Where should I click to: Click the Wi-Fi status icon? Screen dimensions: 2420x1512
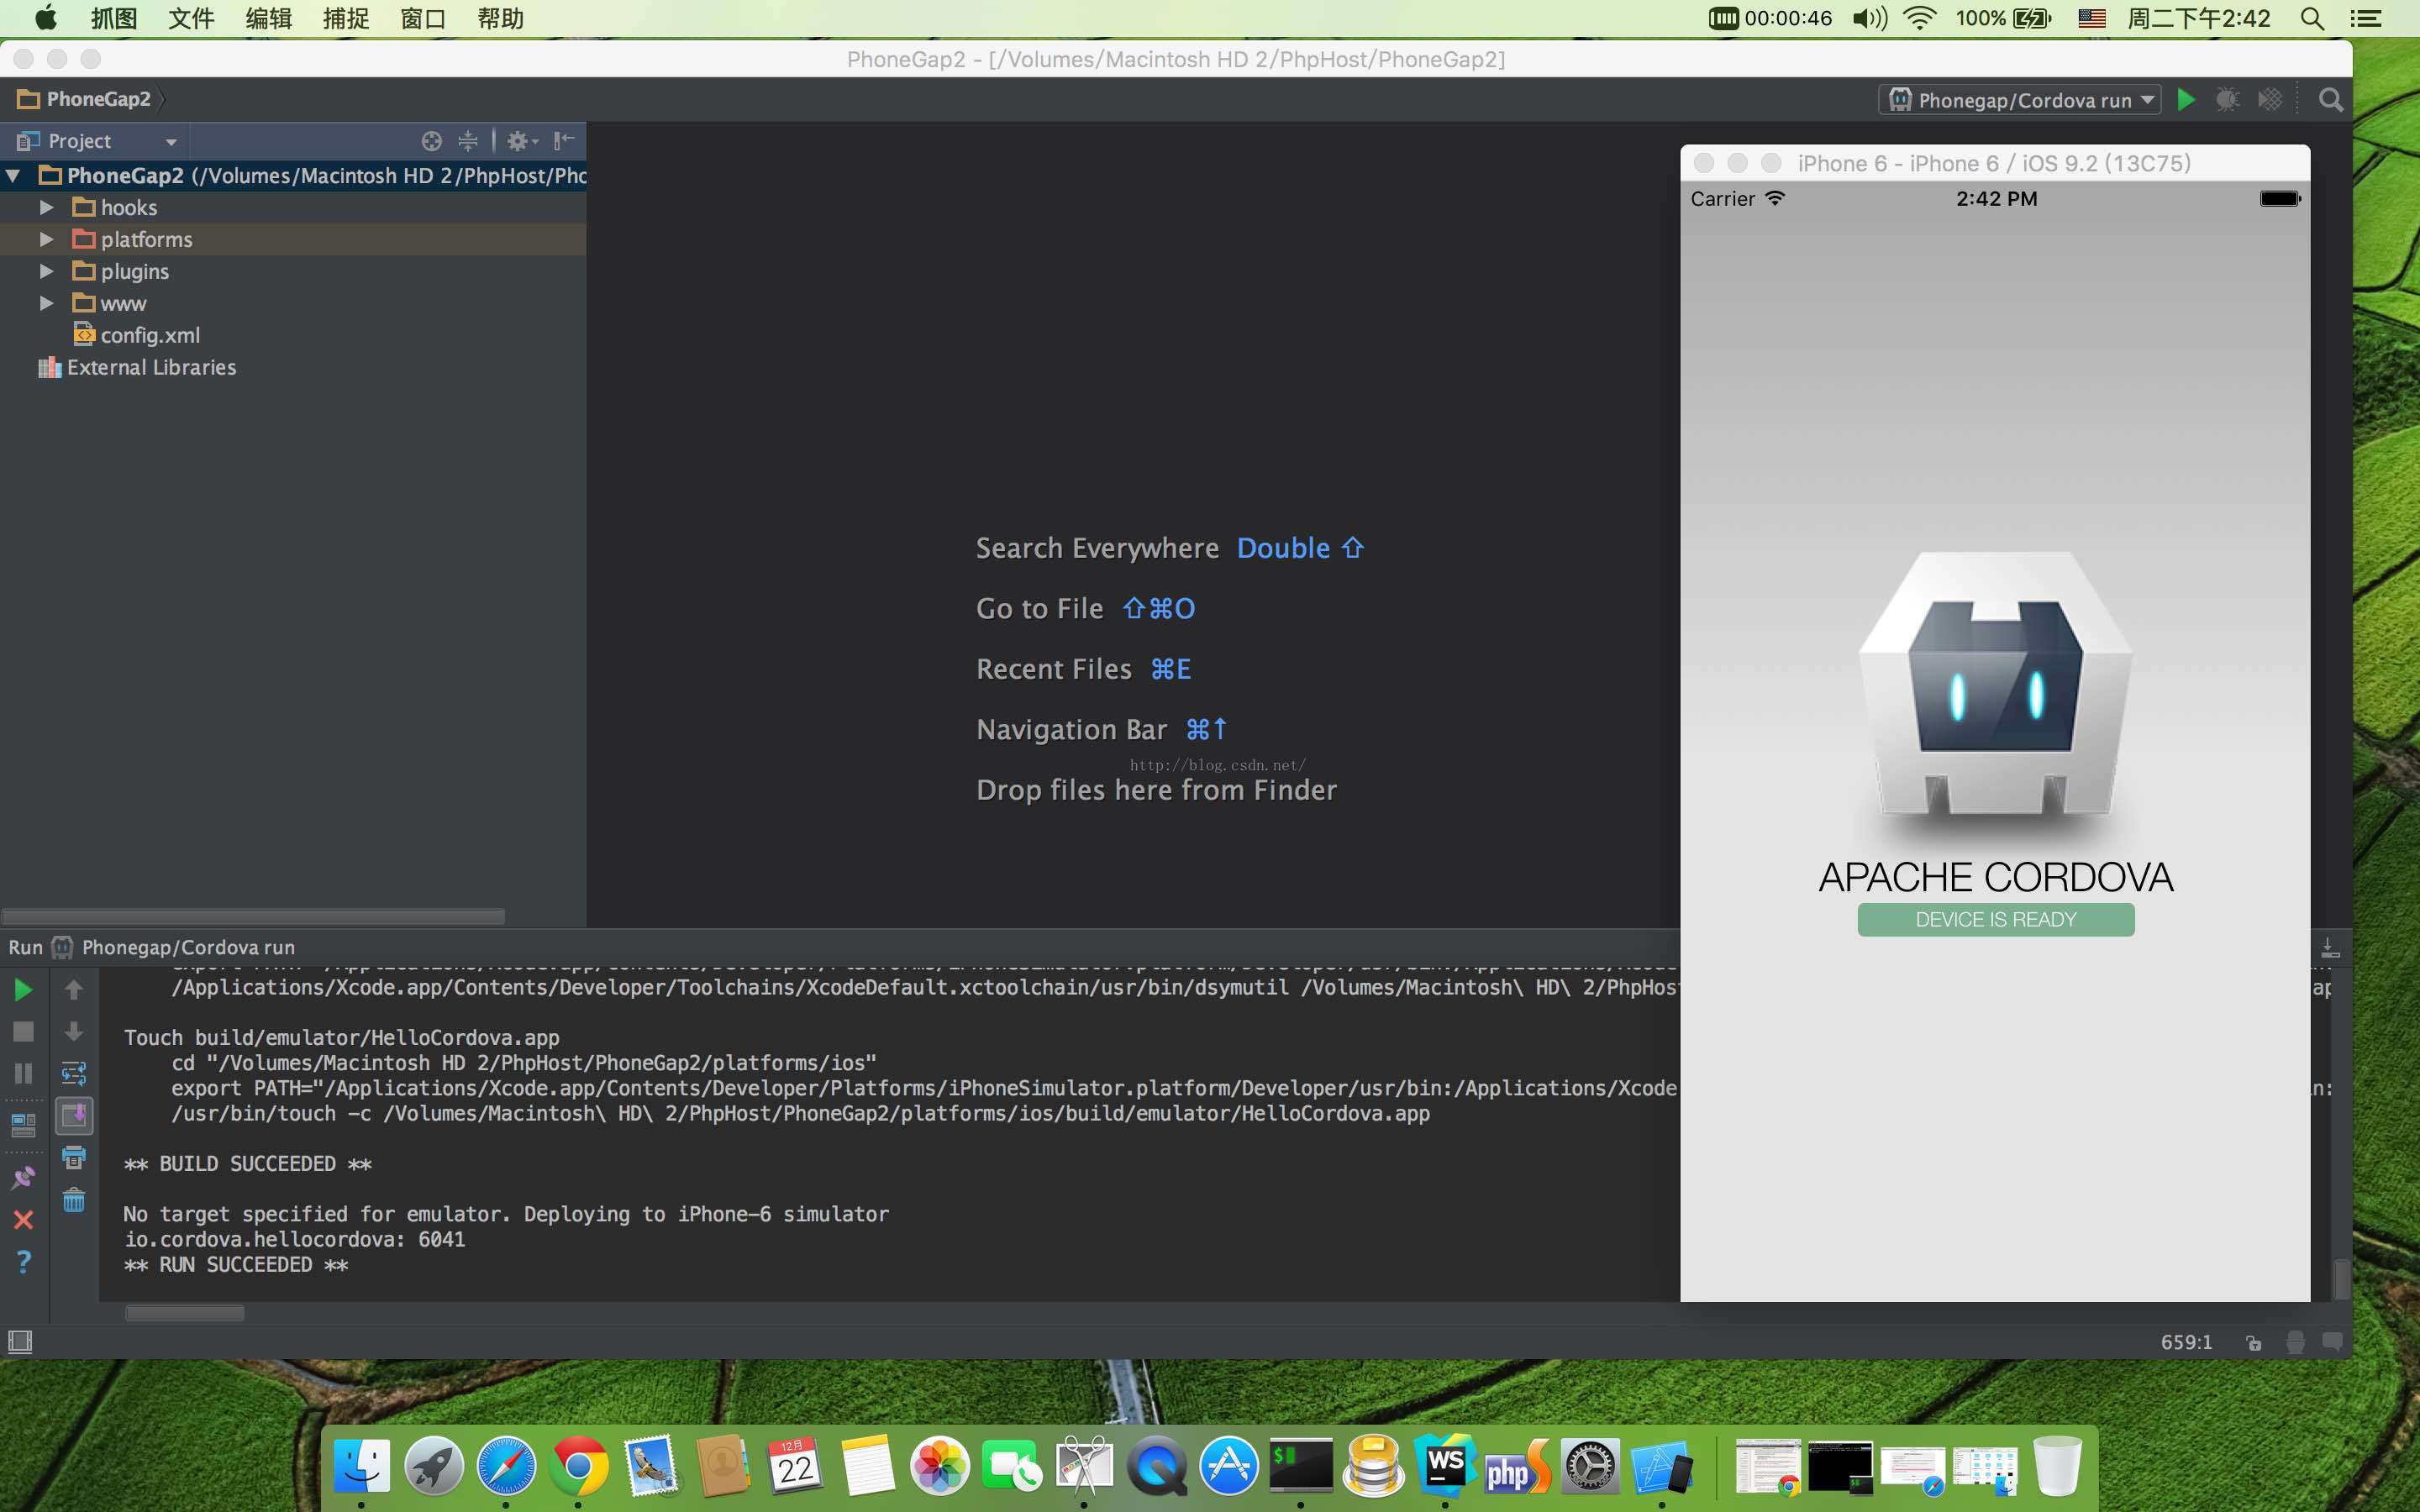point(1919,18)
